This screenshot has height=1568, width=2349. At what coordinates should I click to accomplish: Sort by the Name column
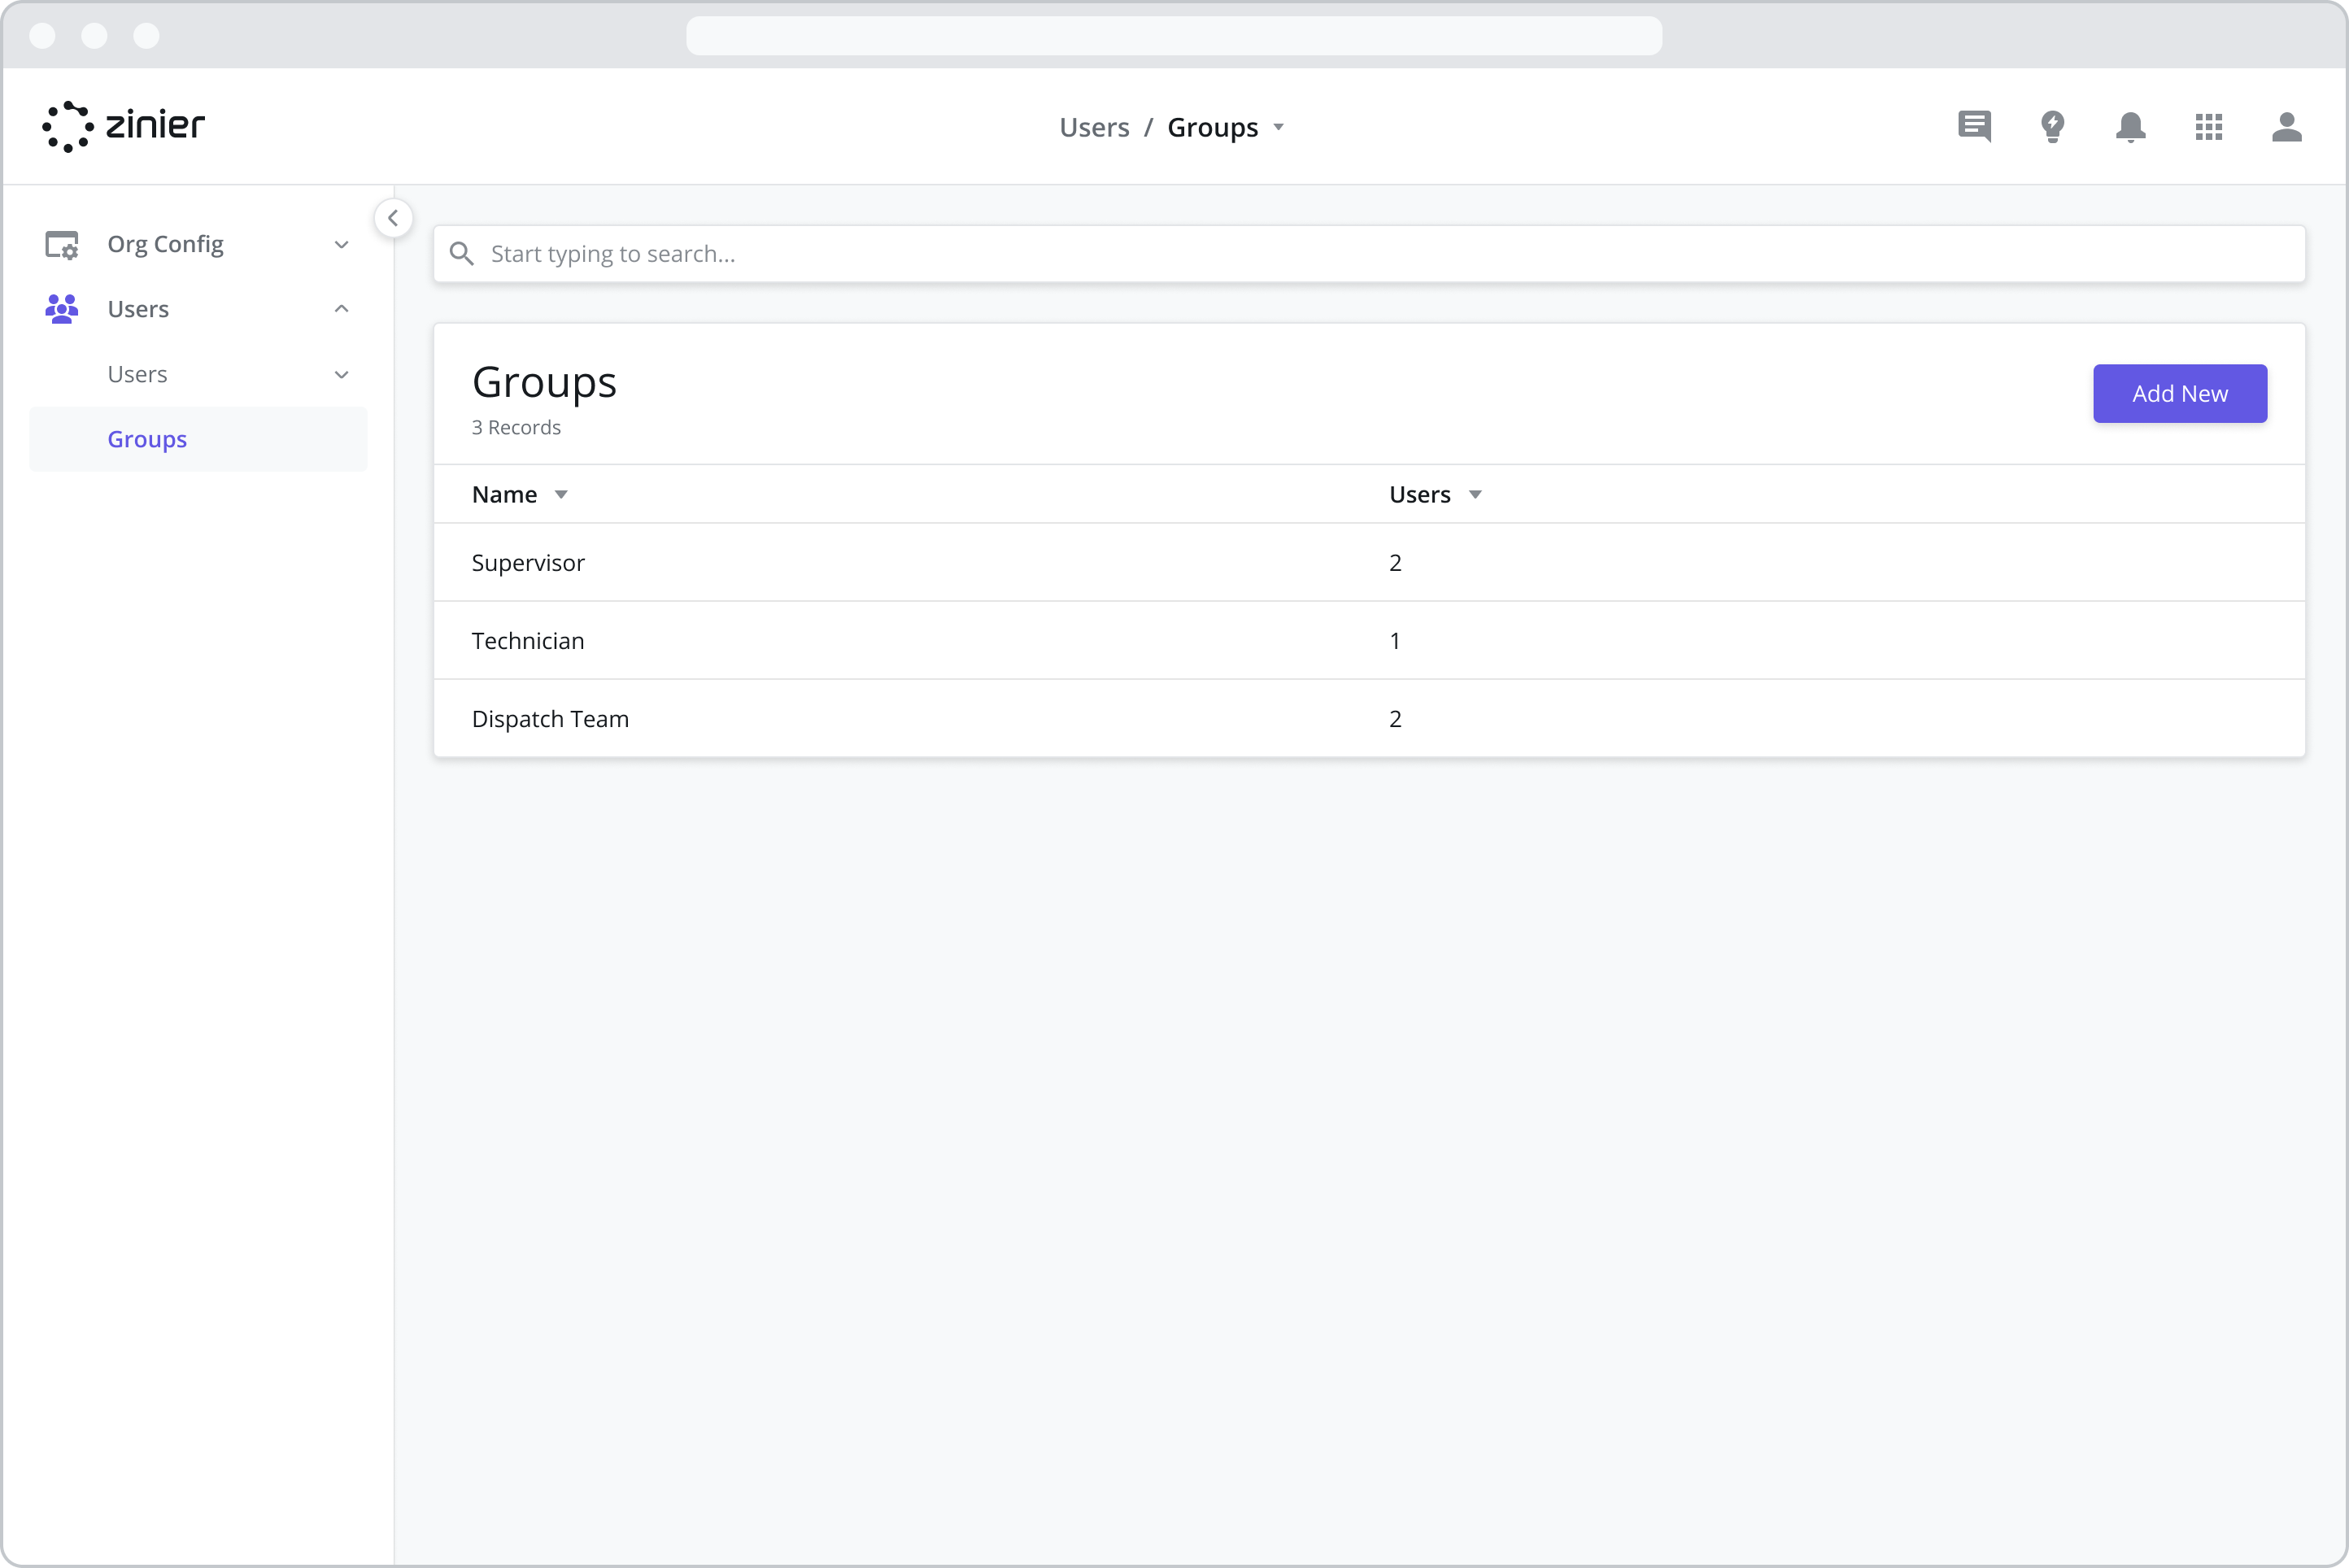(x=560, y=494)
